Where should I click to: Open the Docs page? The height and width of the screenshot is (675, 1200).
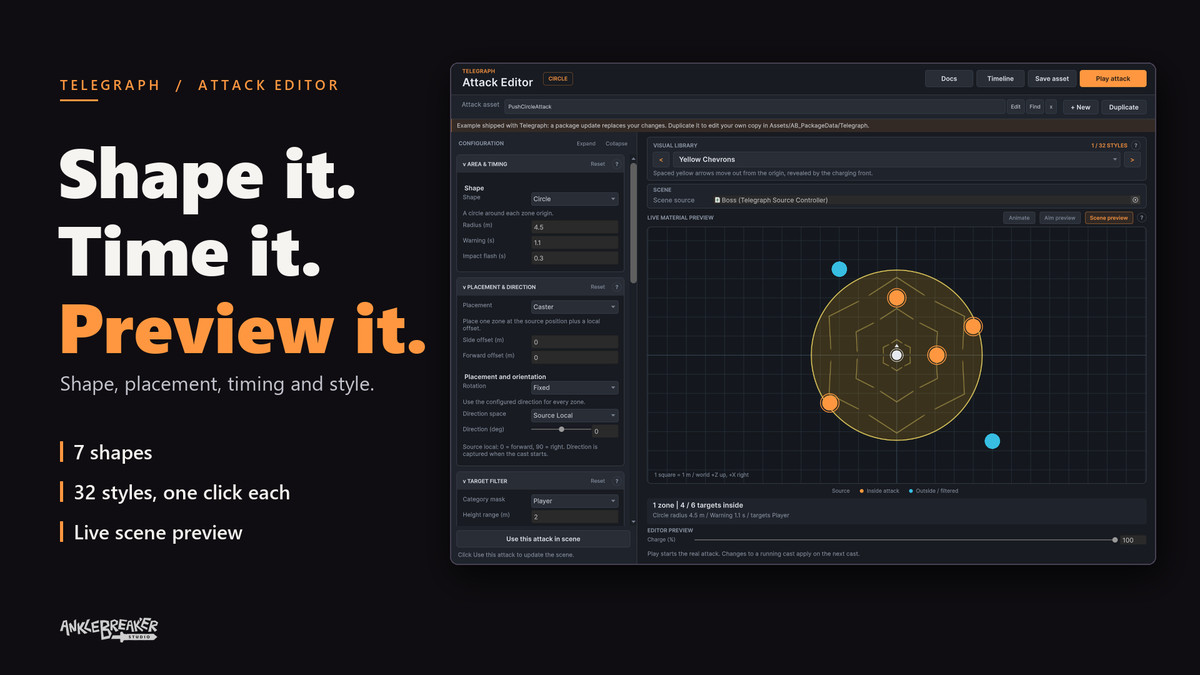pos(949,79)
